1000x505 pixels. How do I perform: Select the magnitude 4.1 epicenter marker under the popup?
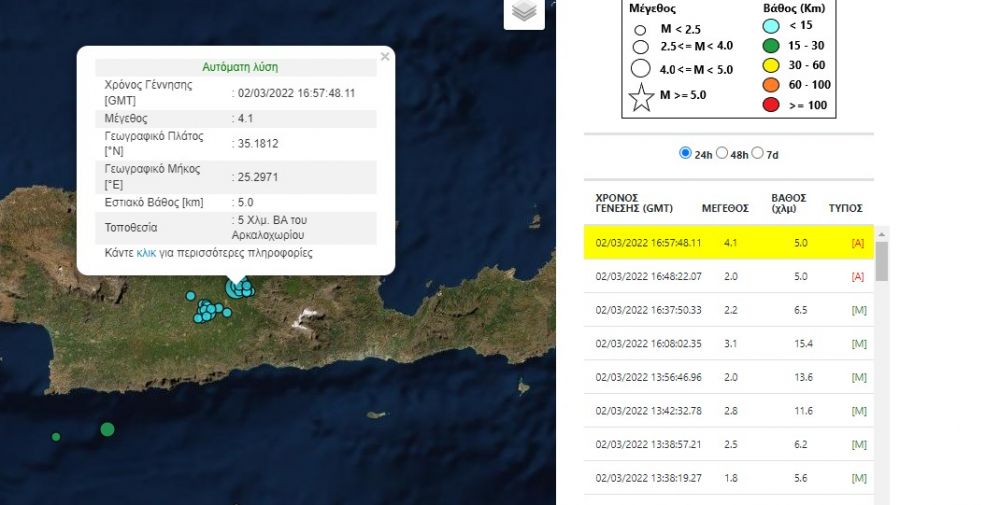pyautogui.click(x=237, y=288)
